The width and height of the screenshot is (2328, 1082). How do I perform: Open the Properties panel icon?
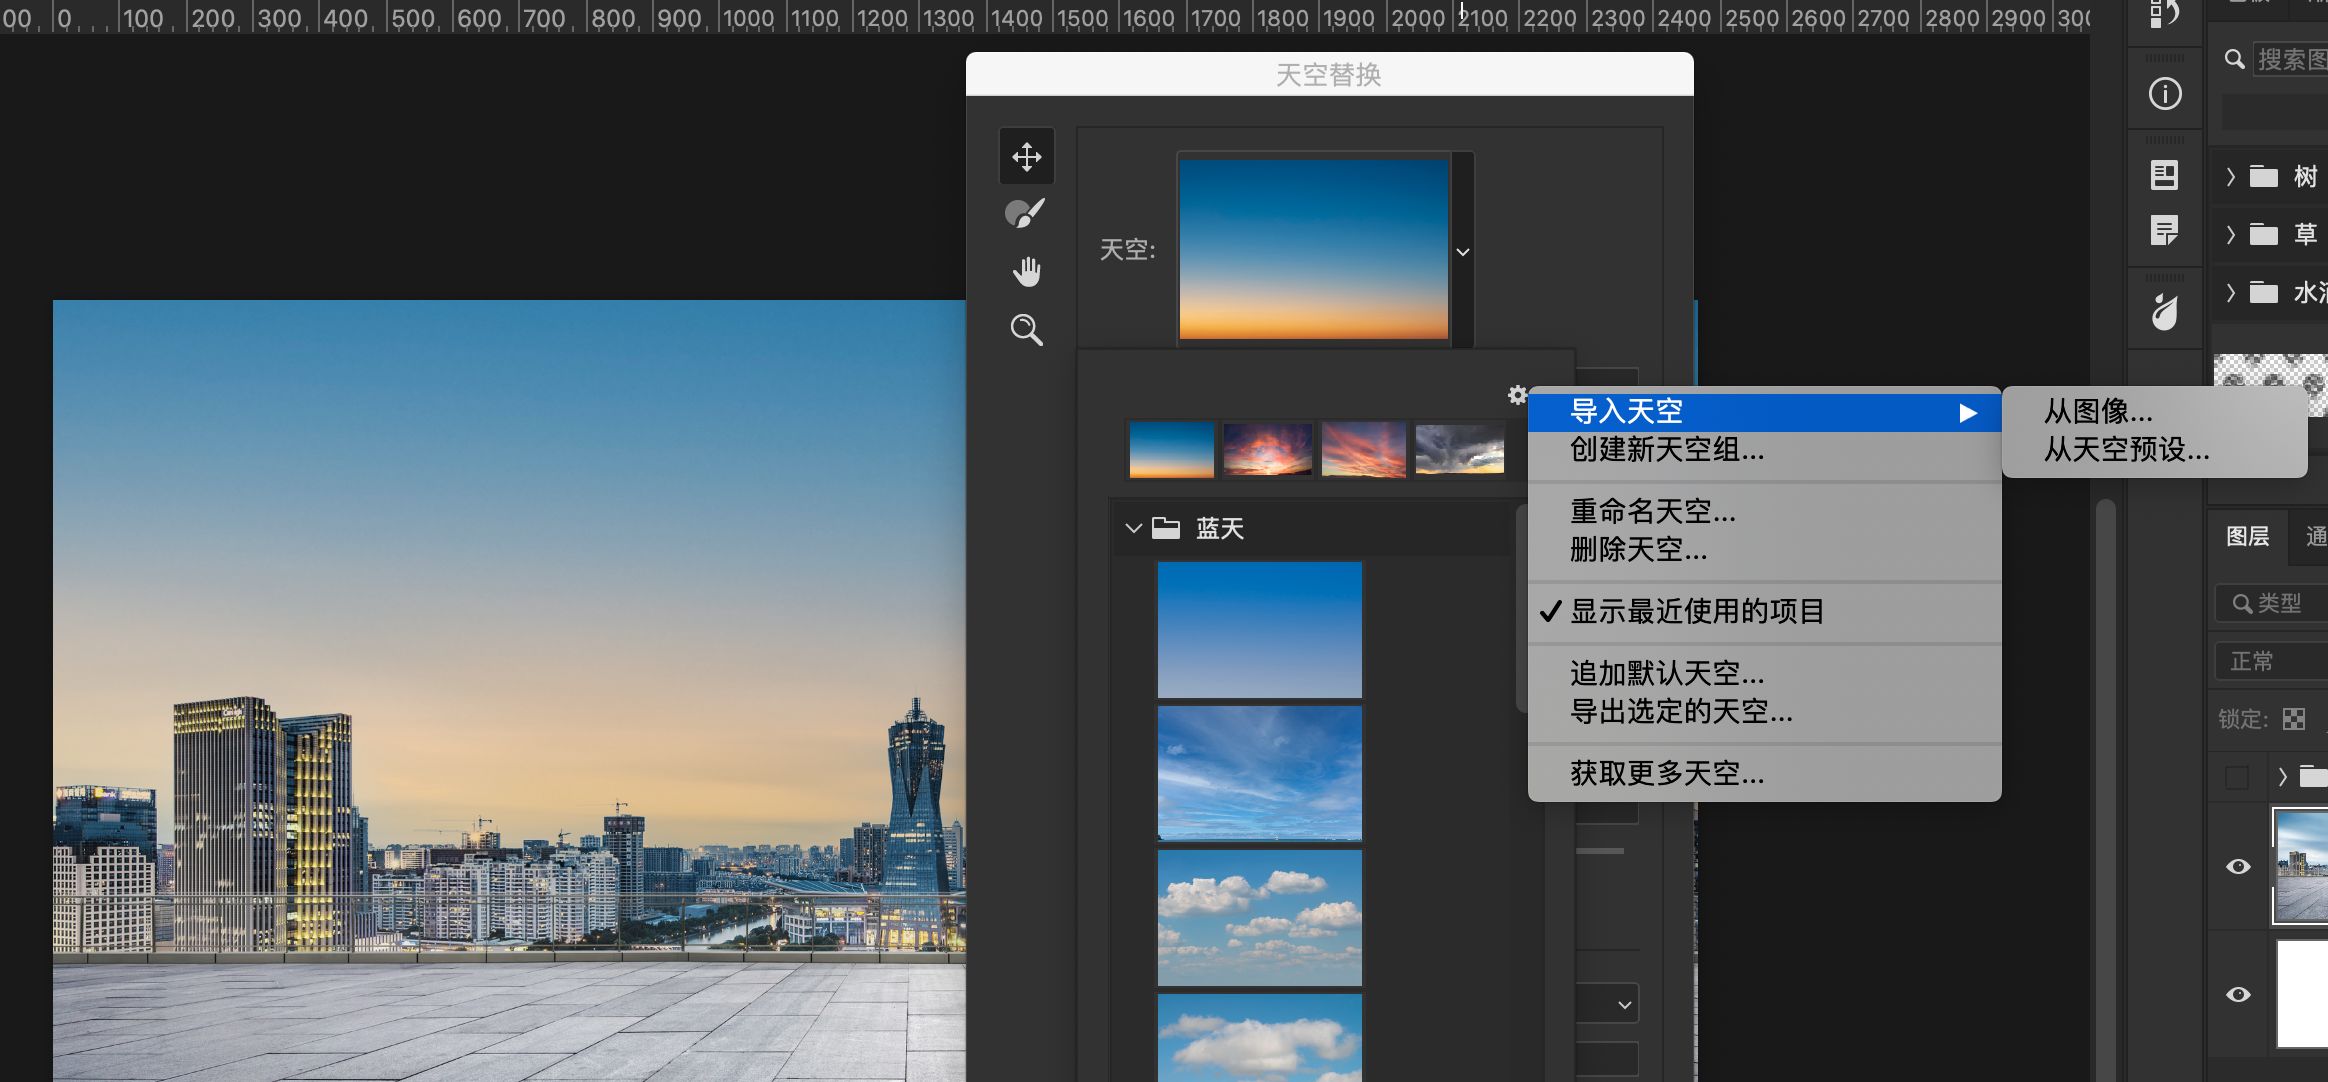click(2165, 176)
